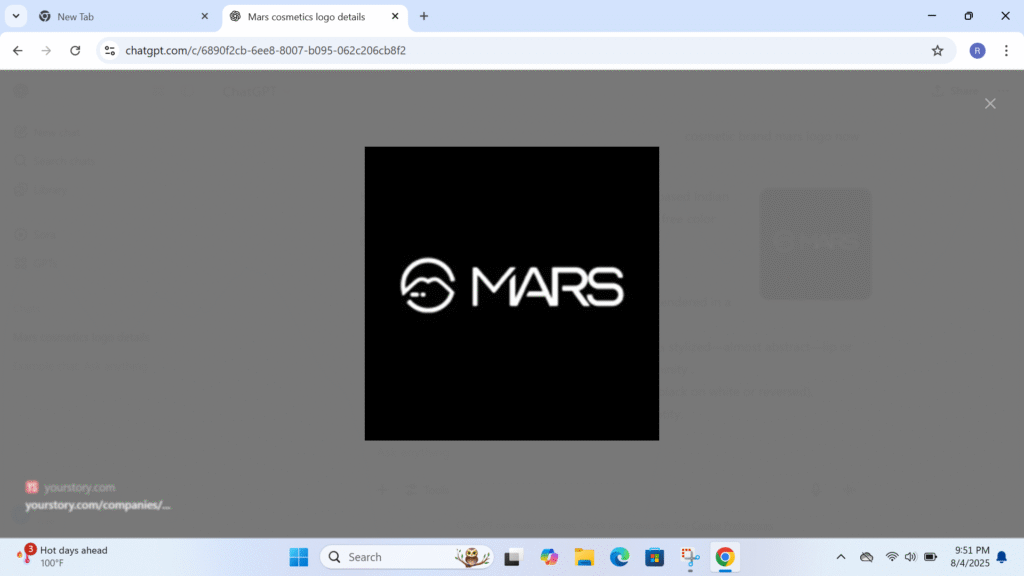The height and width of the screenshot is (576, 1024).
Task: Expand the tab search dropdown arrow
Action: coord(17,17)
